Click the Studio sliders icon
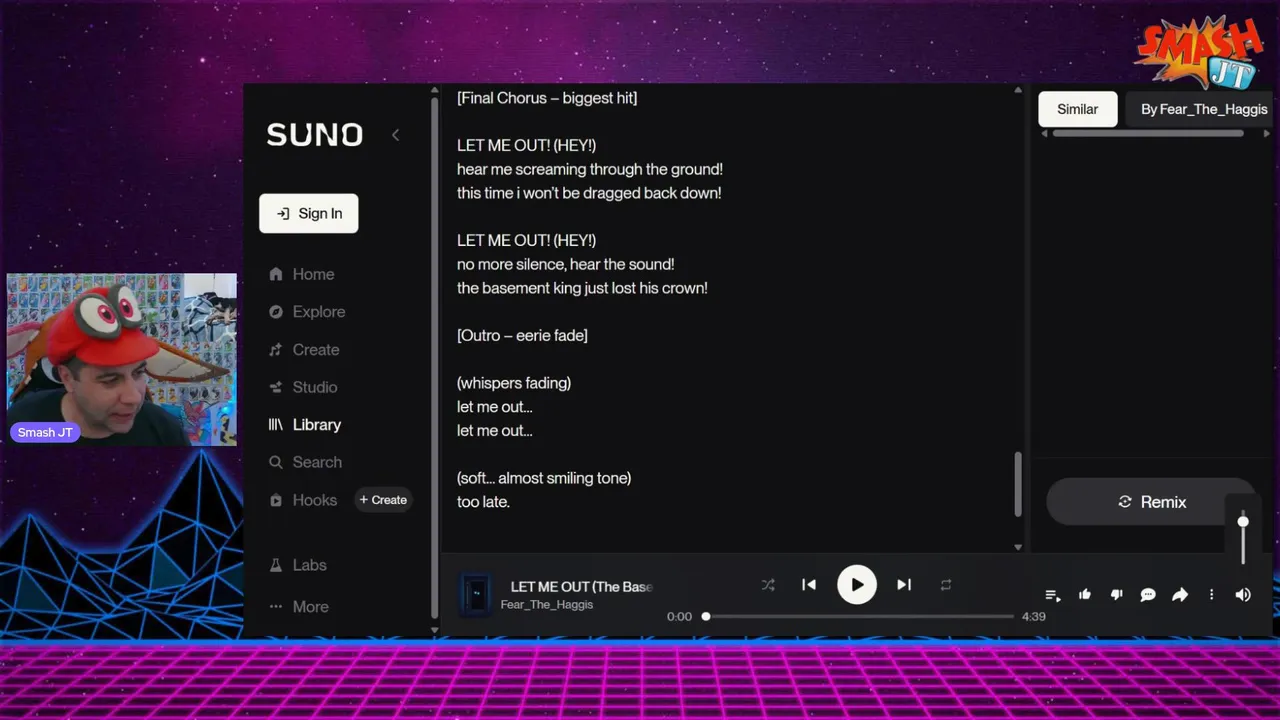Screen dimensions: 1280x720 (x=276, y=387)
